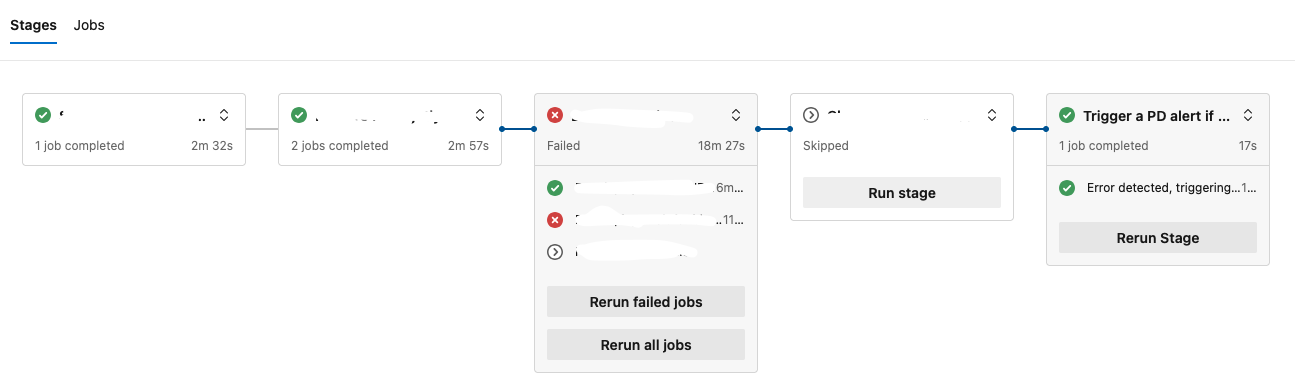Click green check next to Error detected job
1295x386 pixels.
tap(1067, 188)
